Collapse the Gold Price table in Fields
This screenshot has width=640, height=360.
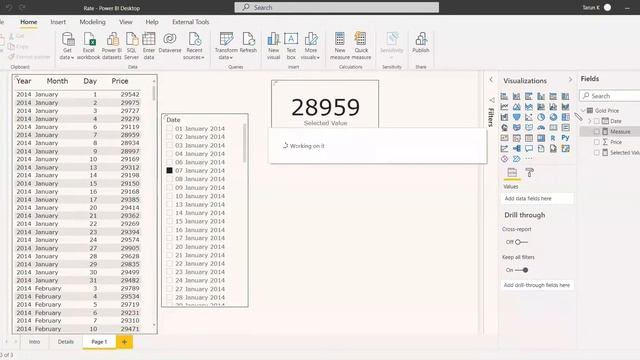coord(584,111)
